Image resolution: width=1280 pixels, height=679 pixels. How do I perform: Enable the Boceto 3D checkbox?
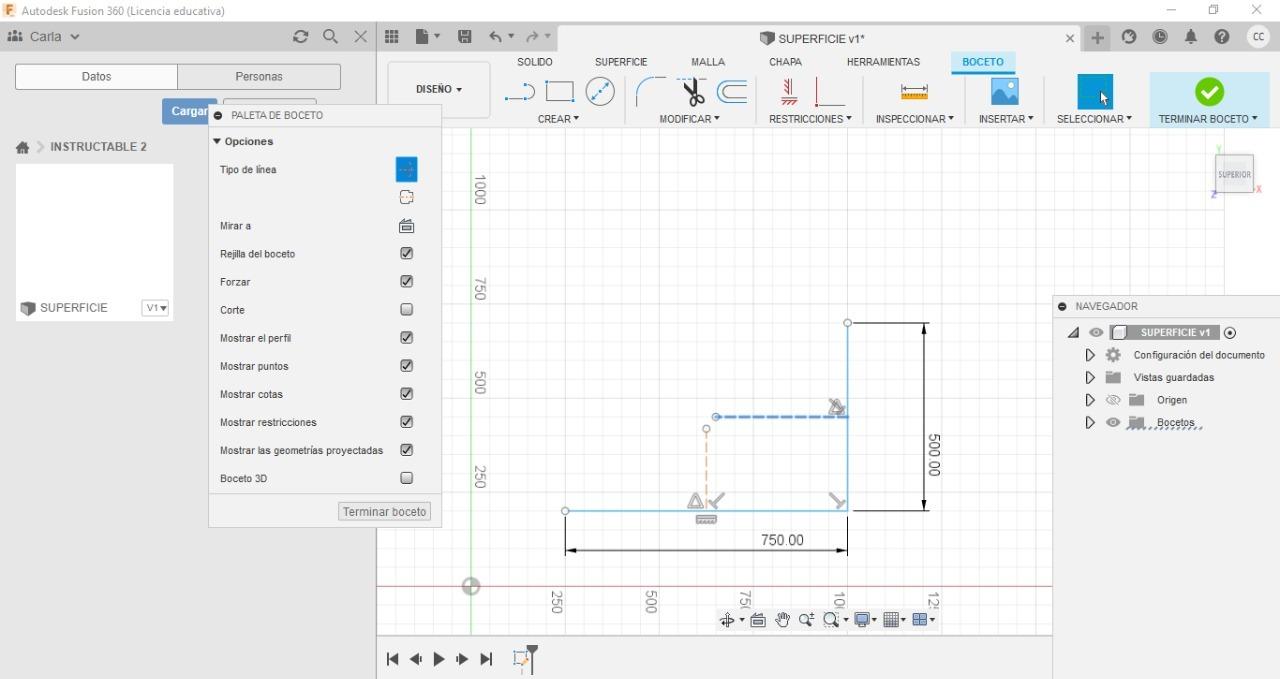tap(407, 478)
